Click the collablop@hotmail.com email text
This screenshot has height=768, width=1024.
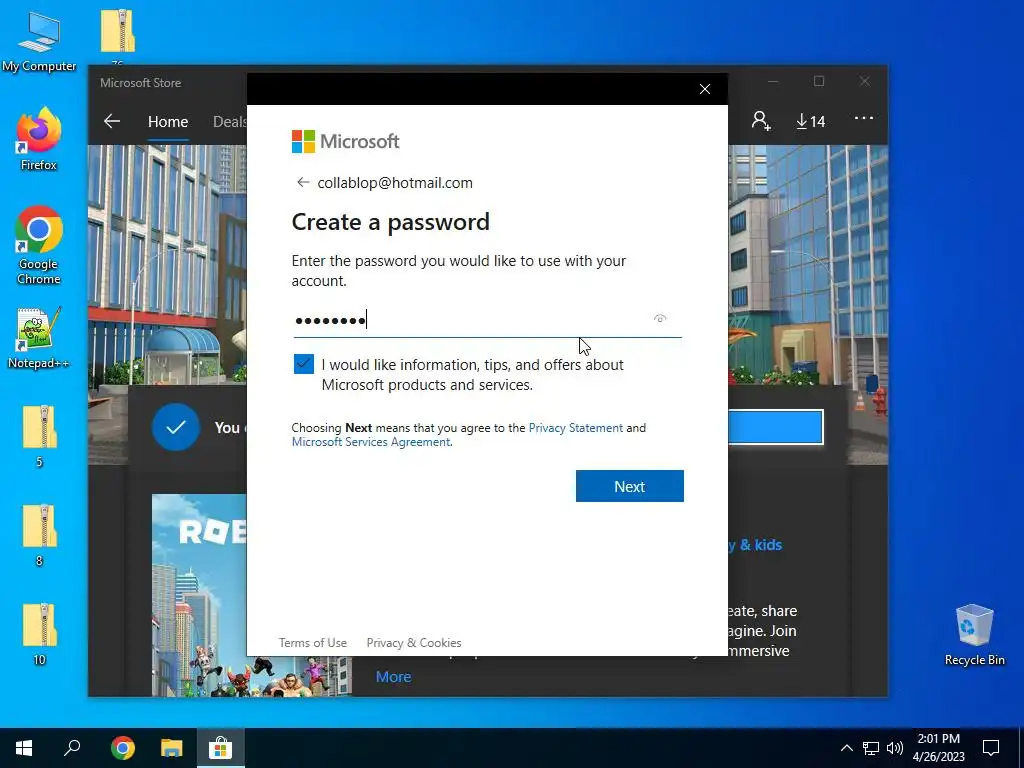[395, 183]
